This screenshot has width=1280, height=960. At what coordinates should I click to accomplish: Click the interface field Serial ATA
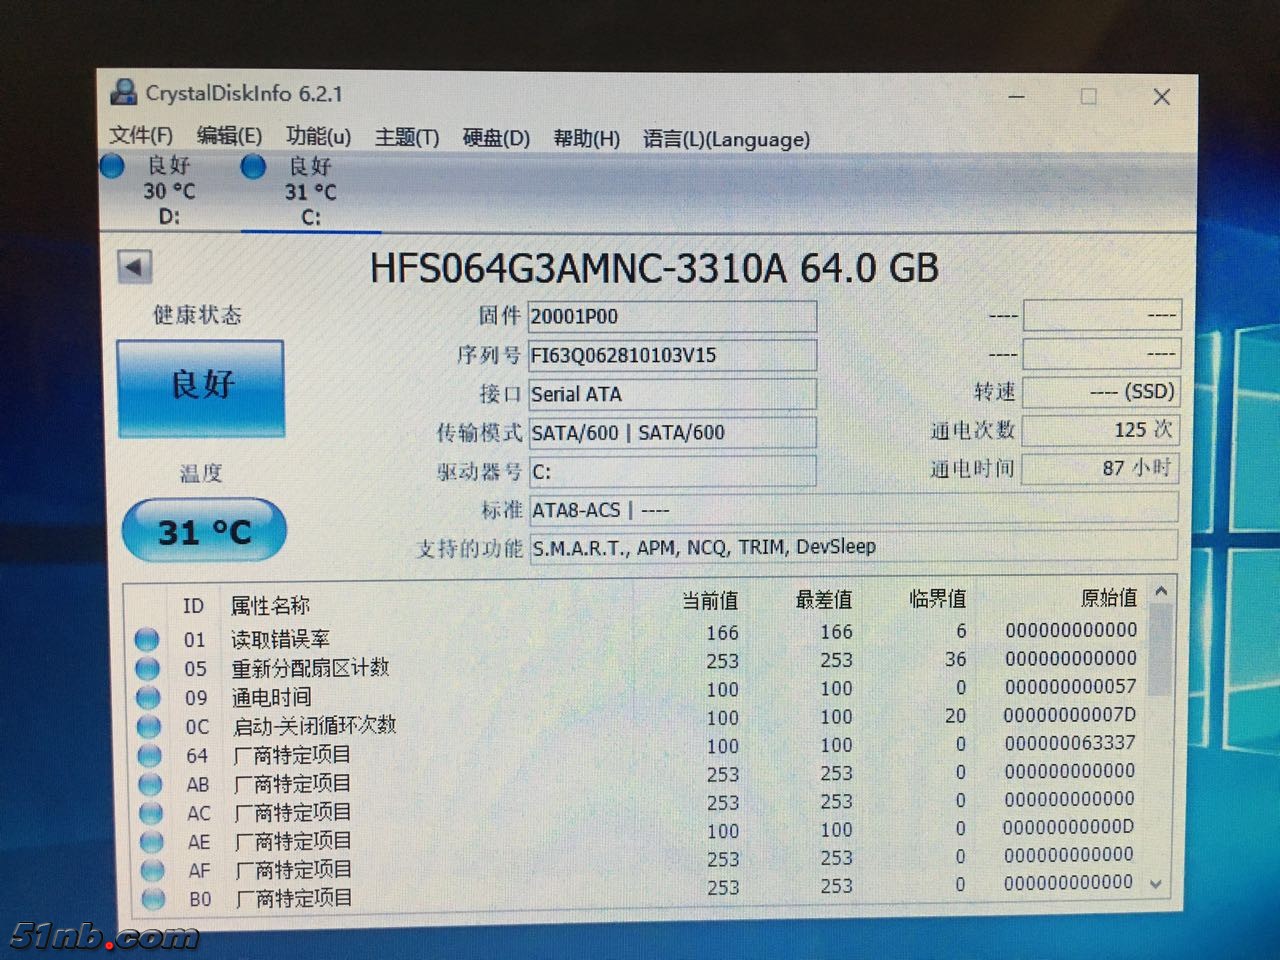tap(672, 394)
